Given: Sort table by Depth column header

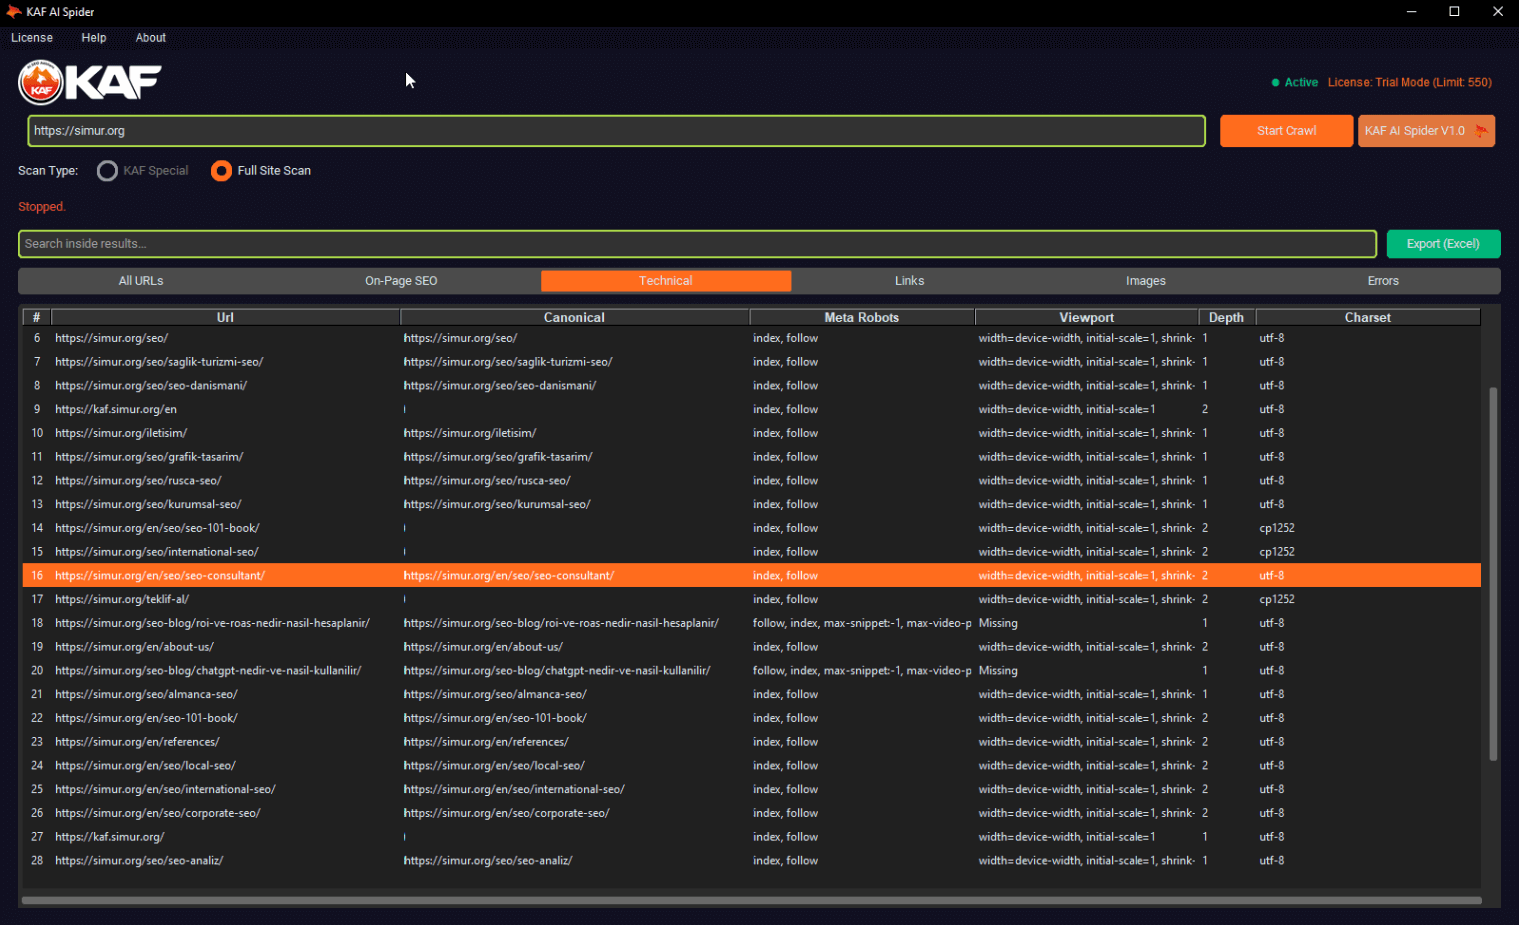Looking at the screenshot, I should (1226, 318).
